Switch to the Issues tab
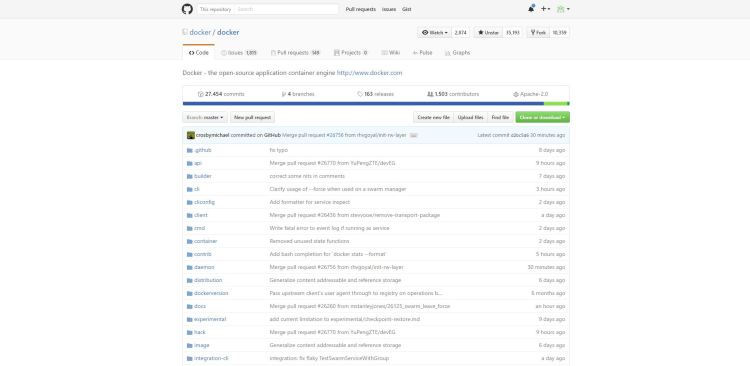 [239, 53]
